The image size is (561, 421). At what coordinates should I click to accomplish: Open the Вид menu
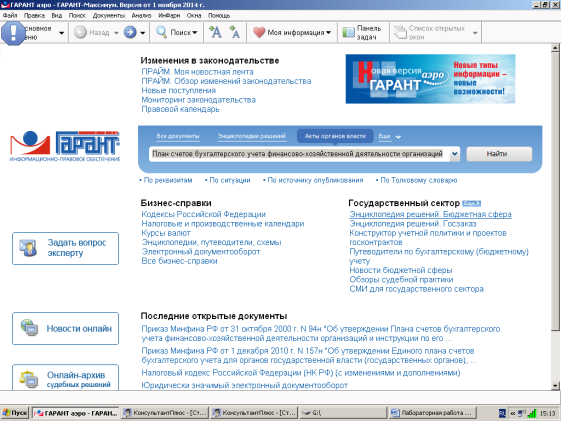click(57, 15)
